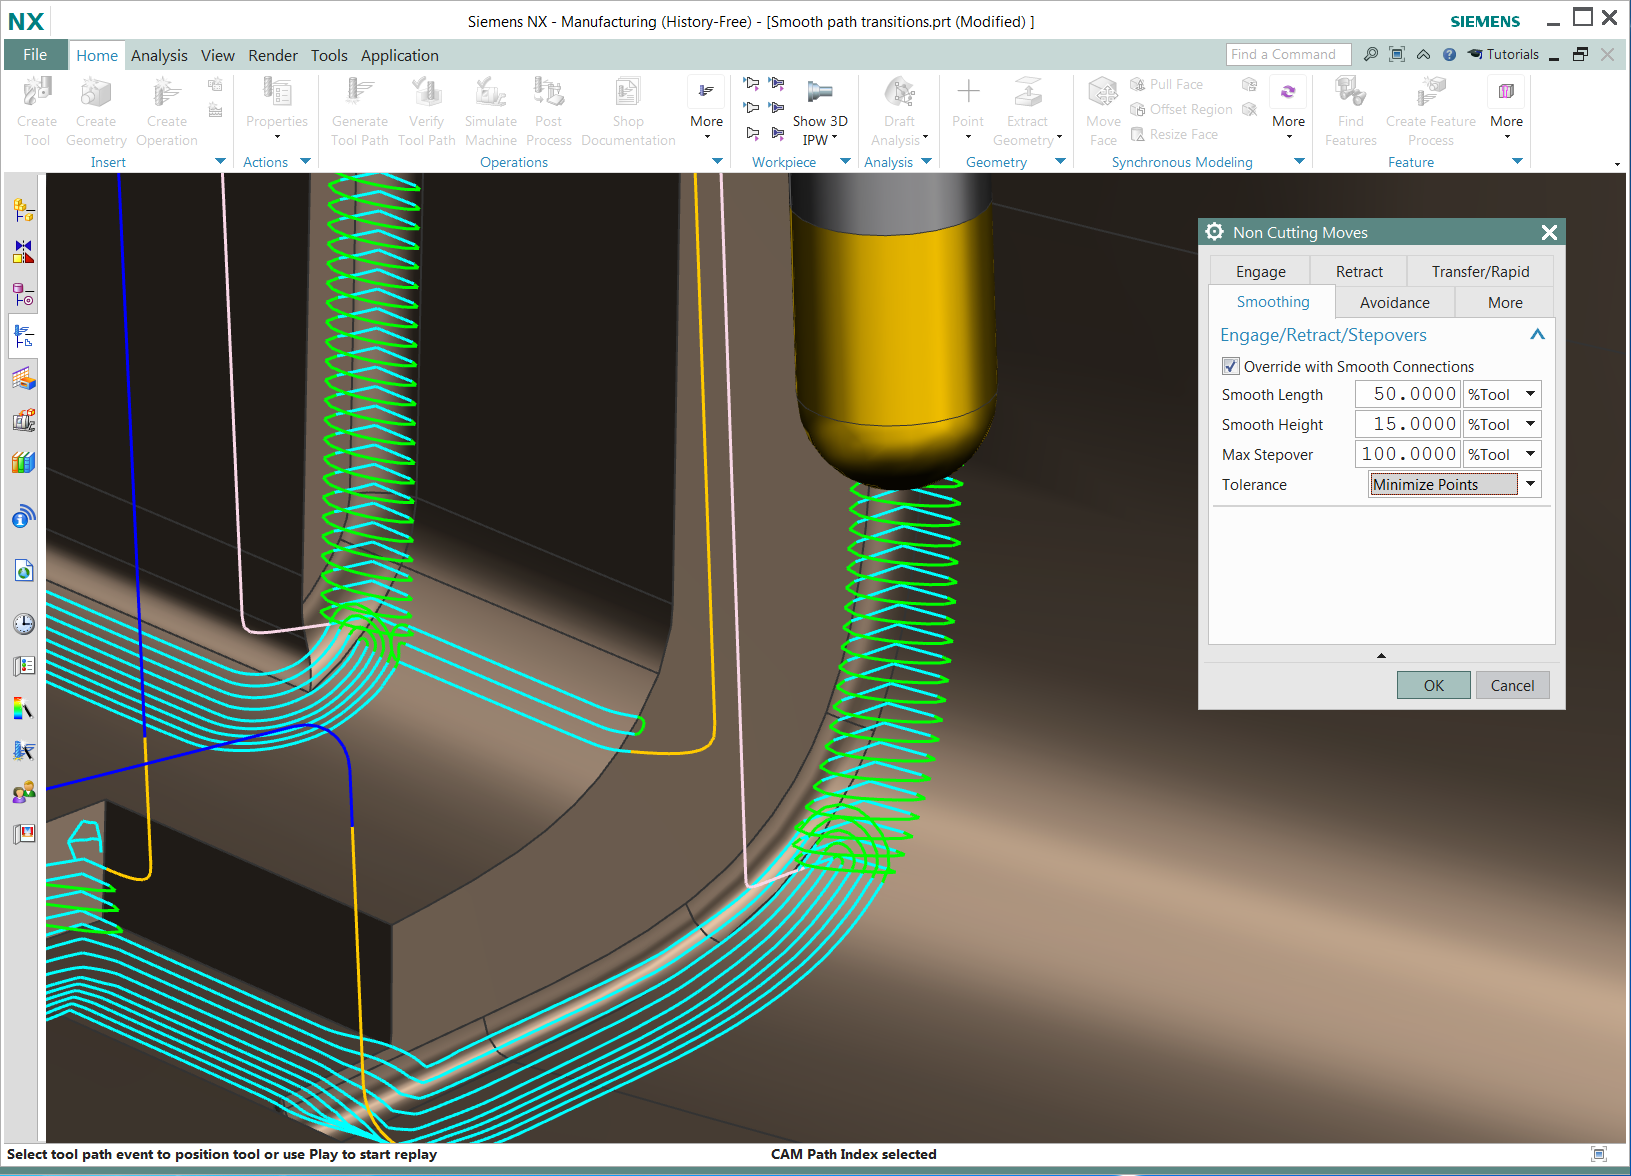The width and height of the screenshot is (1631, 1176).
Task: Open More in Synchronous Modeling group
Action: [1288, 108]
